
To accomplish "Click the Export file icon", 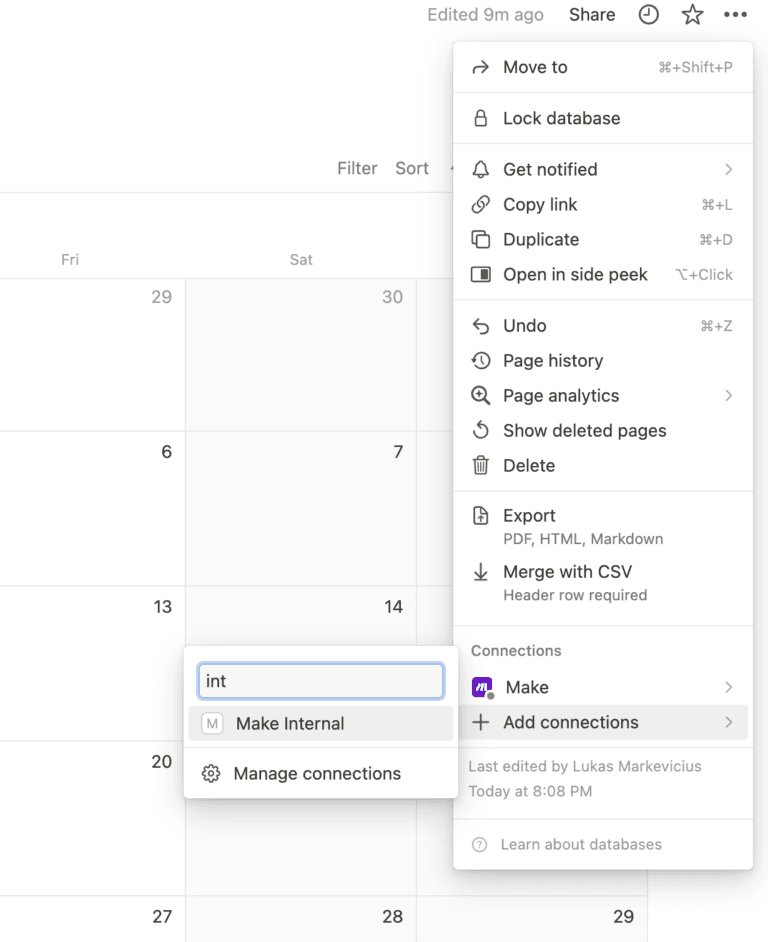I will click(481, 516).
